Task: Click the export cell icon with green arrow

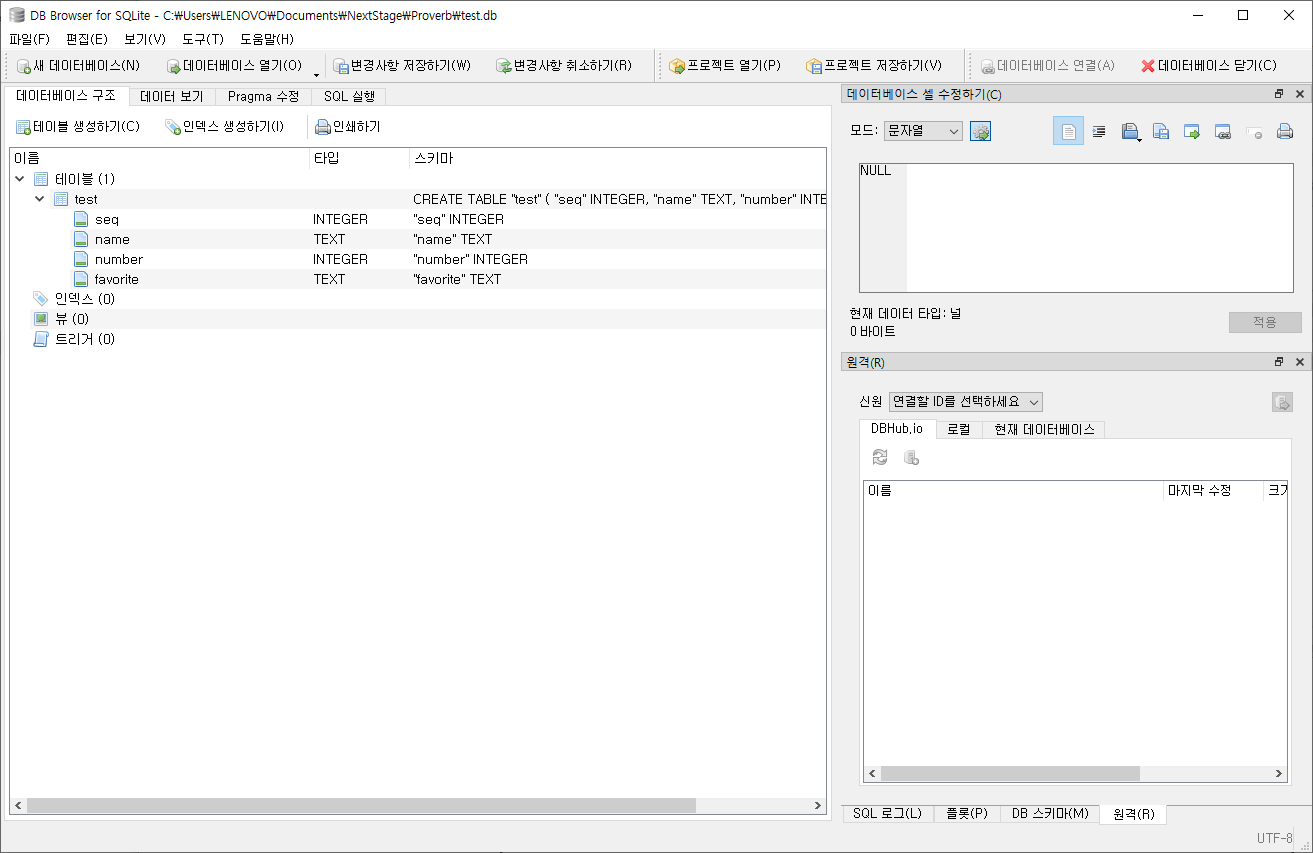Action: pos(1192,131)
